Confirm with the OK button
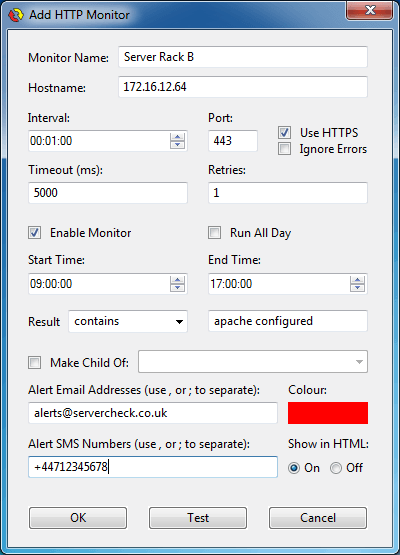This screenshot has height=555, width=400. (x=78, y=518)
